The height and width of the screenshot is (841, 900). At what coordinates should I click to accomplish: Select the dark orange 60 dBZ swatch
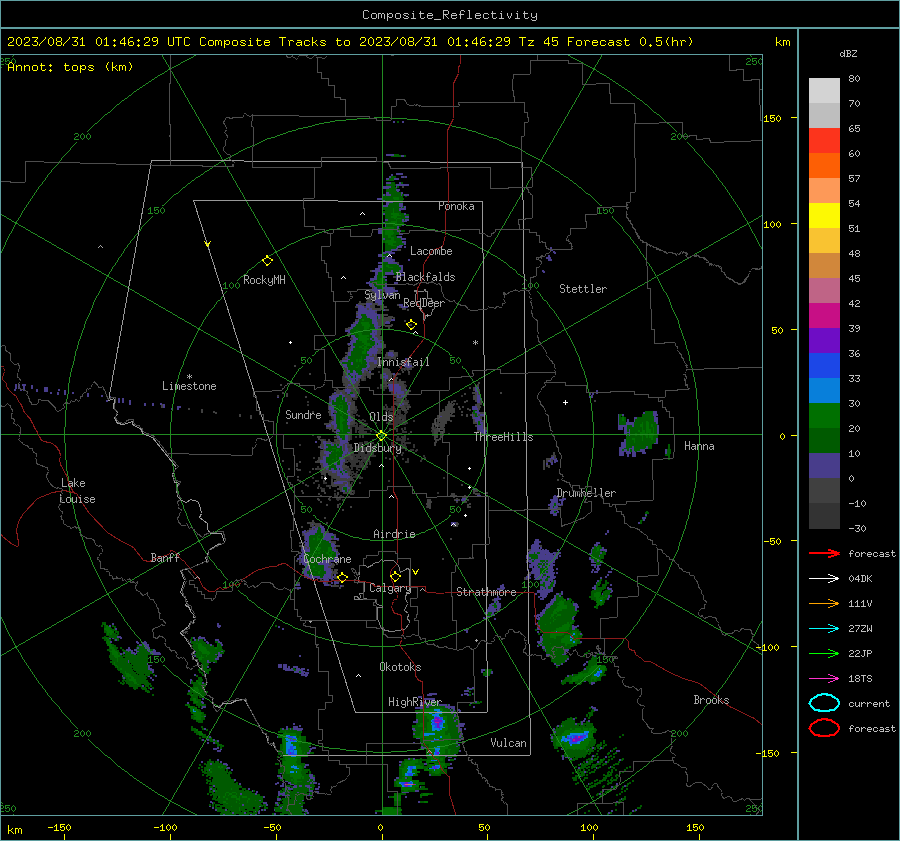click(x=824, y=166)
